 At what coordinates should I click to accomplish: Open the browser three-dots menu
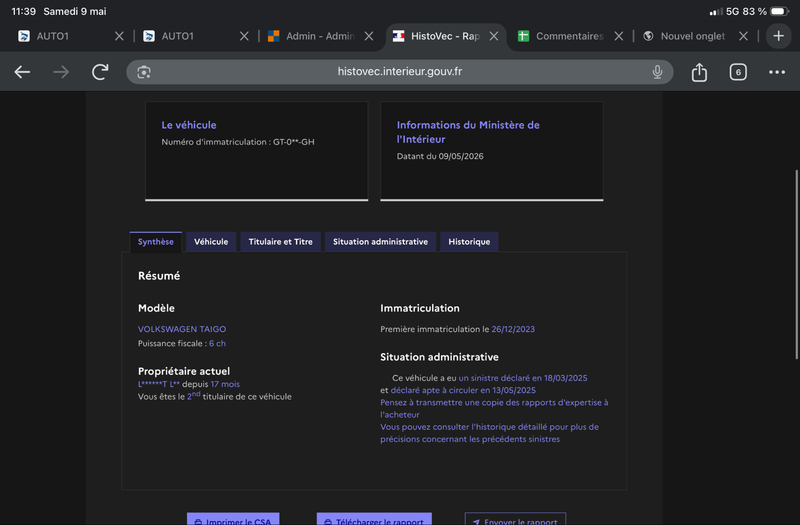click(777, 72)
